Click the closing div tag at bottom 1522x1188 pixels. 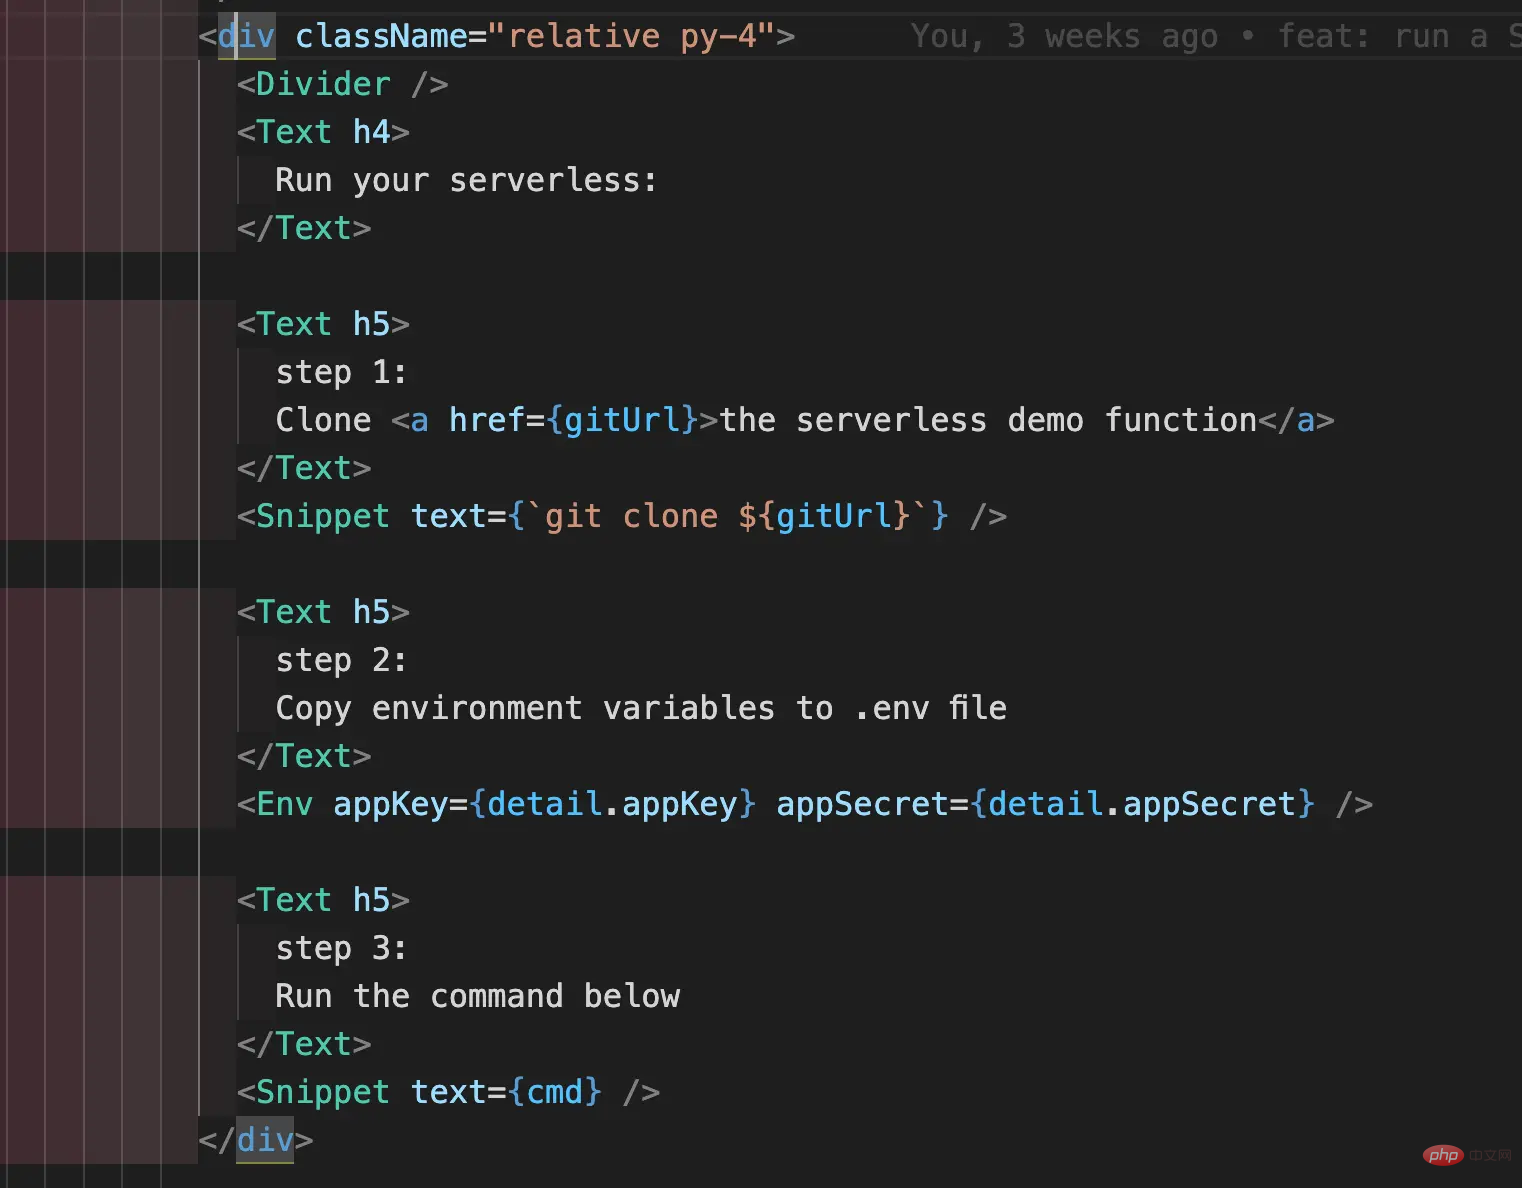coord(265,1141)
